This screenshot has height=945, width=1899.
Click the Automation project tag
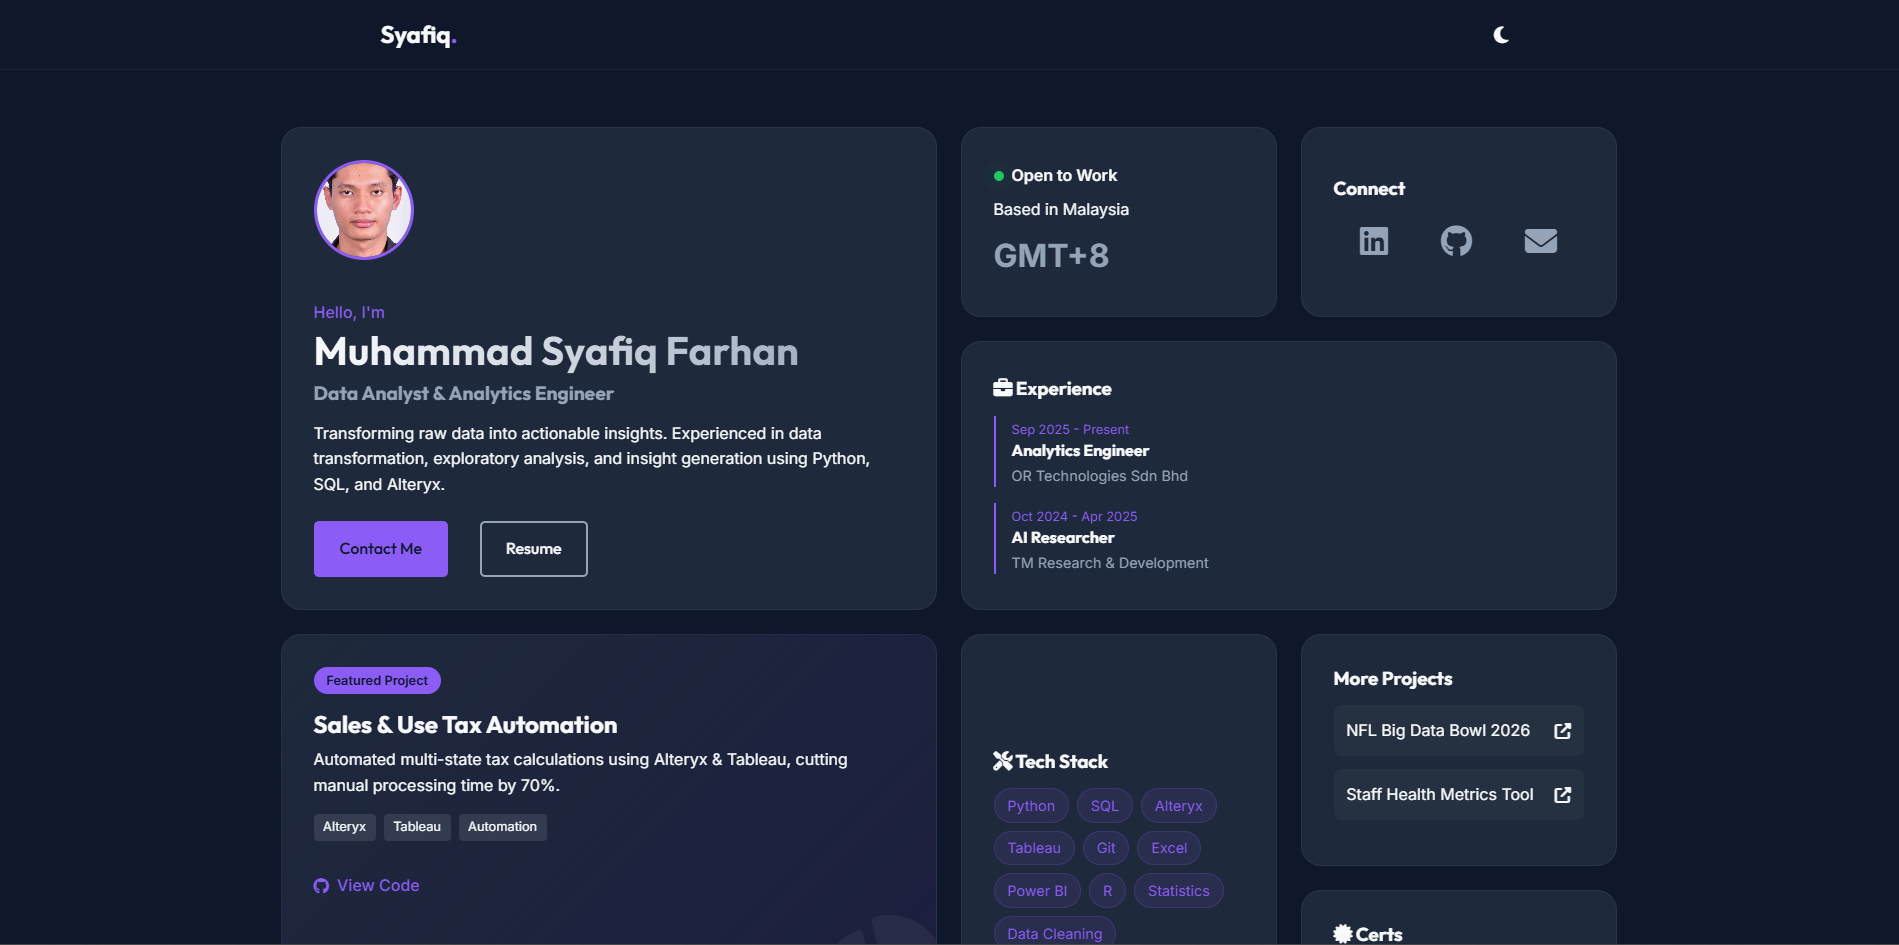[503, 827]
